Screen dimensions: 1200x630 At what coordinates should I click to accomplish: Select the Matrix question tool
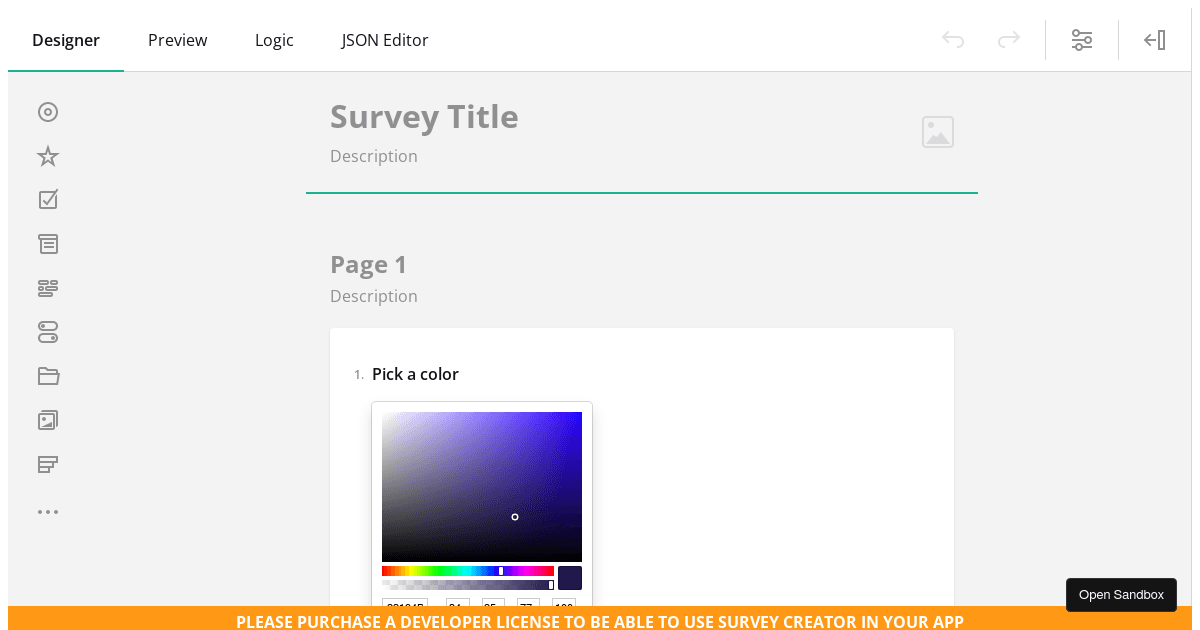pyautogui.click(x=48, y=463)
